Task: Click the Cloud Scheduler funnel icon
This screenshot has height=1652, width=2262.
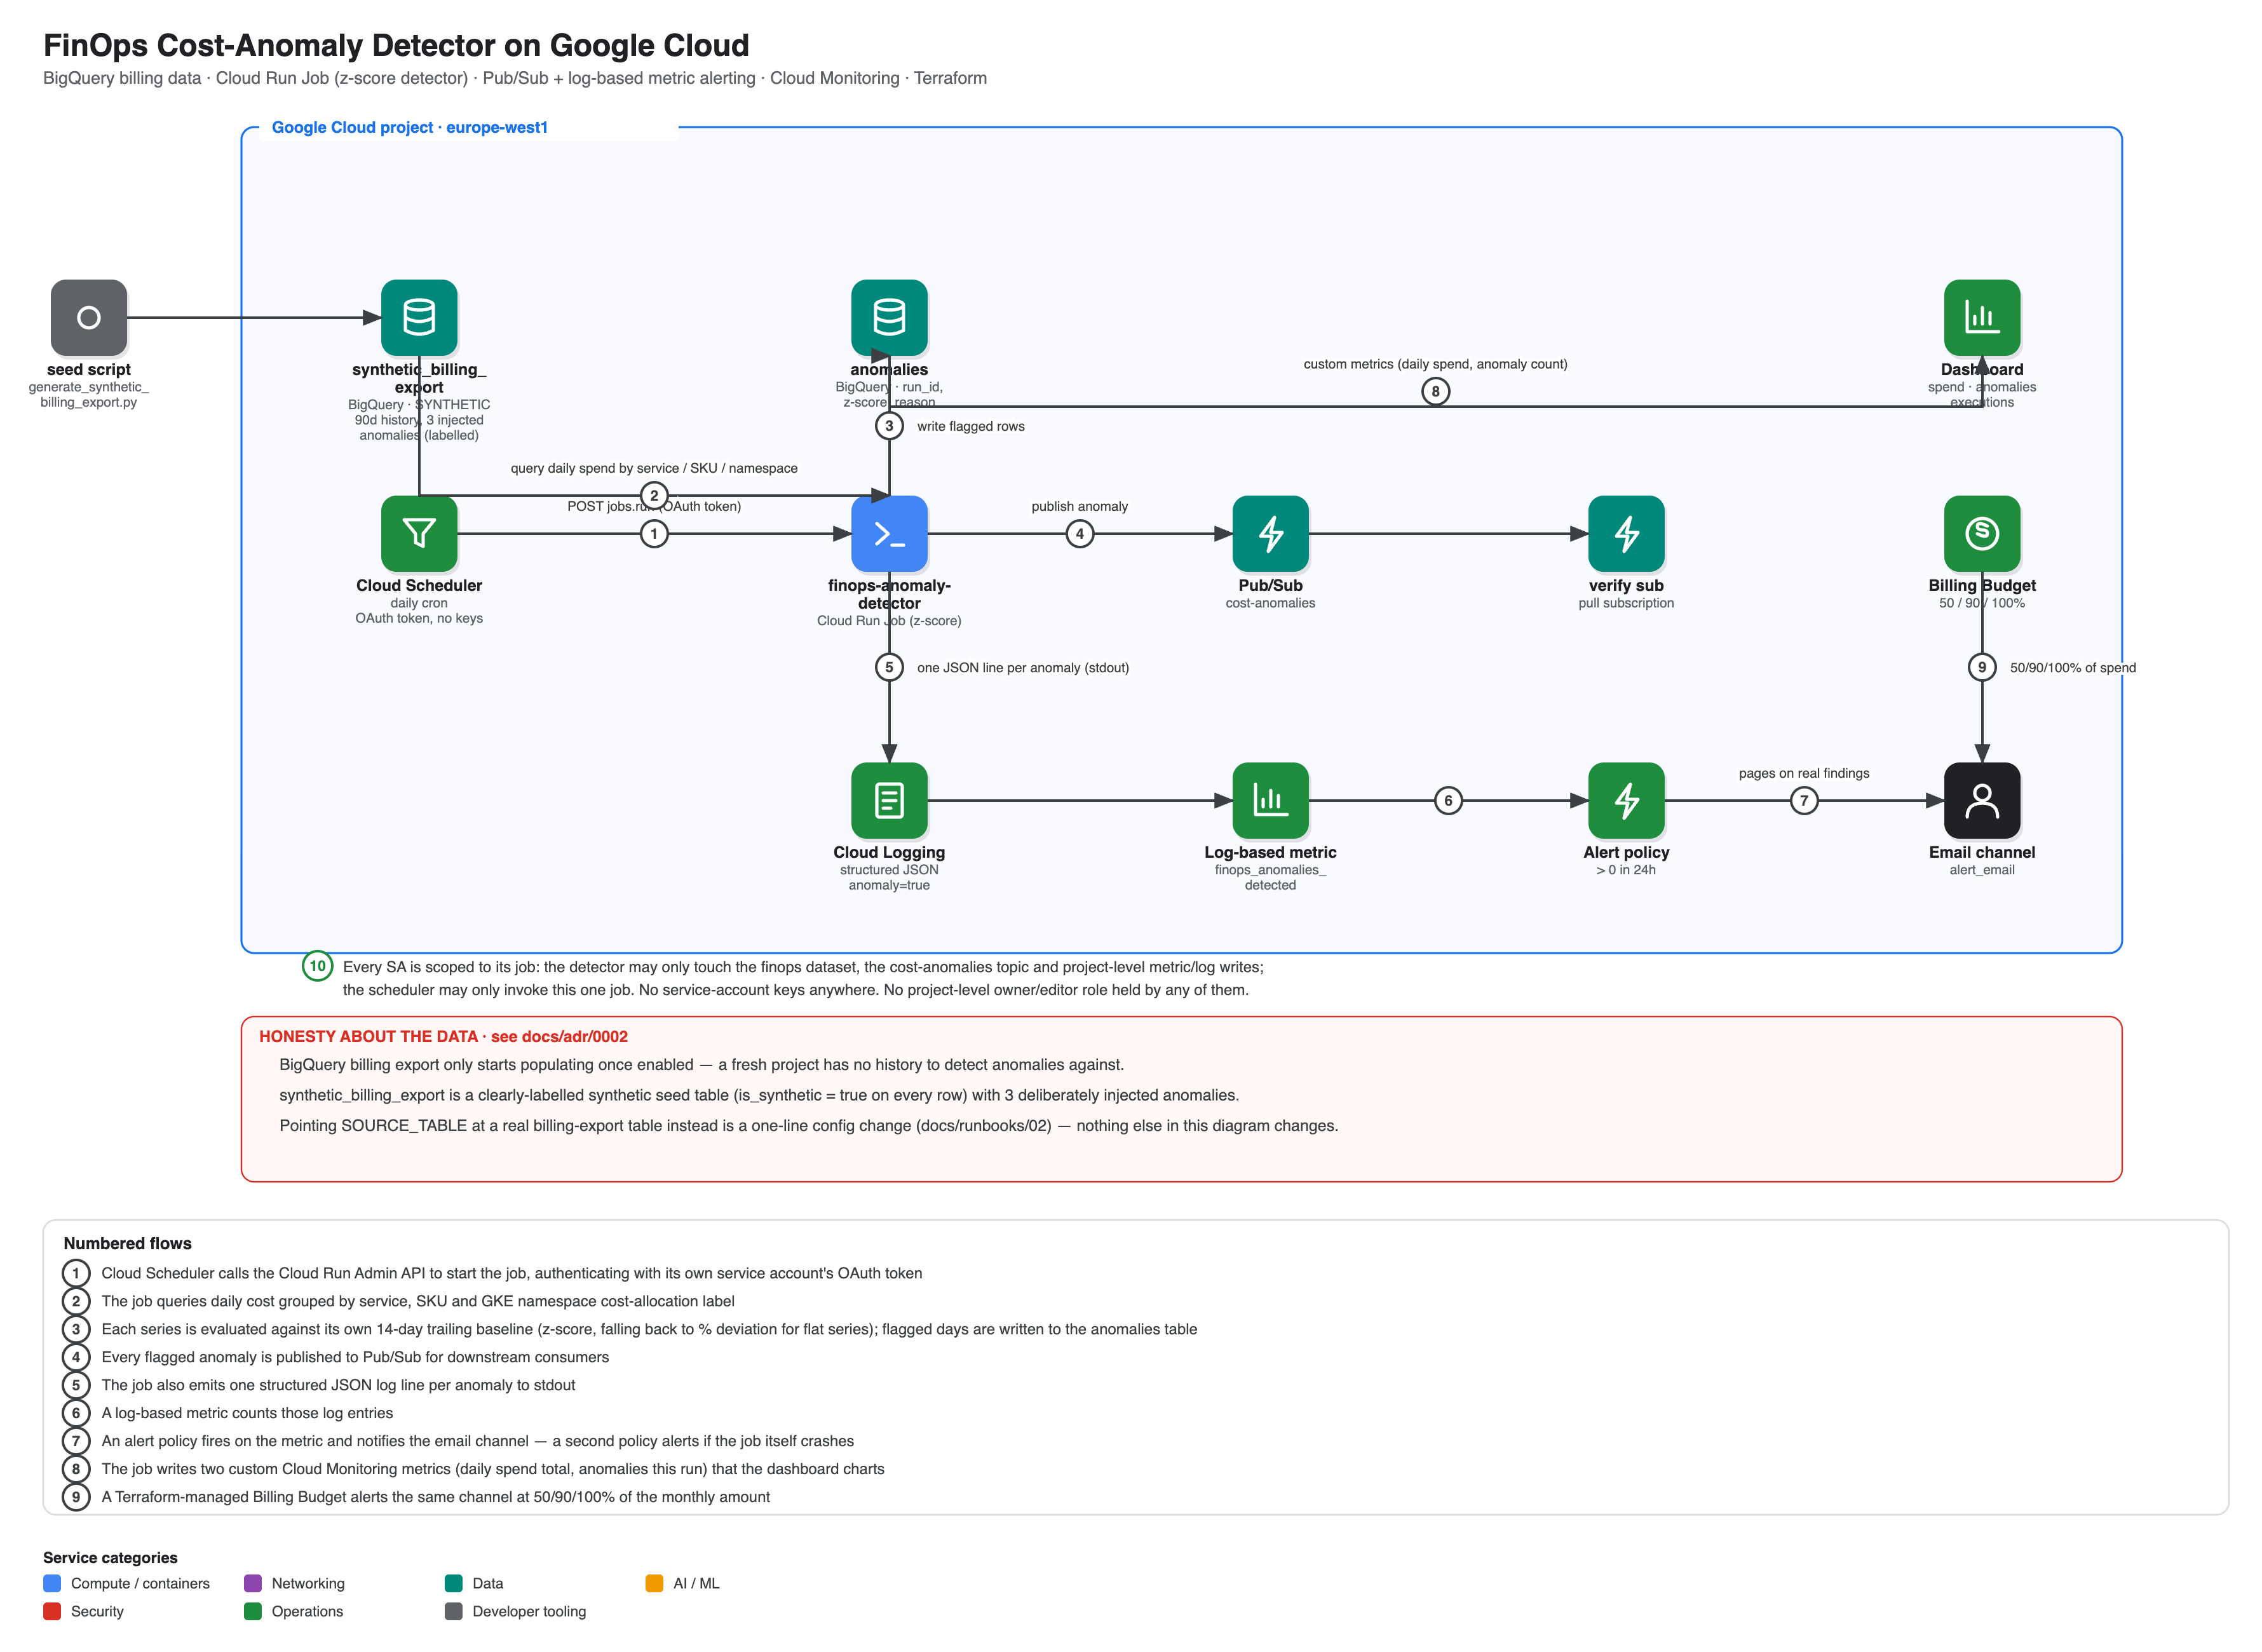Action: (x=419, y=534)
